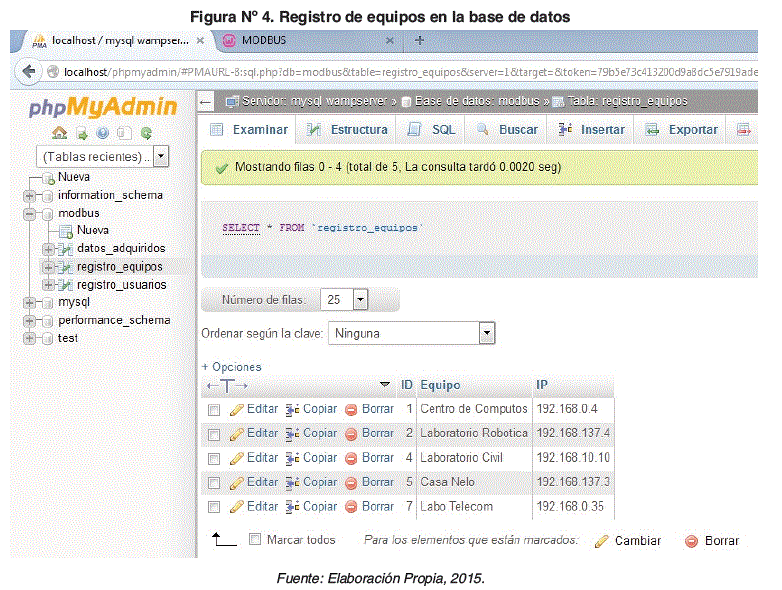
Task: Check the row checkbox for Laboratorio Robotica
Action: (x=214, y=434)
